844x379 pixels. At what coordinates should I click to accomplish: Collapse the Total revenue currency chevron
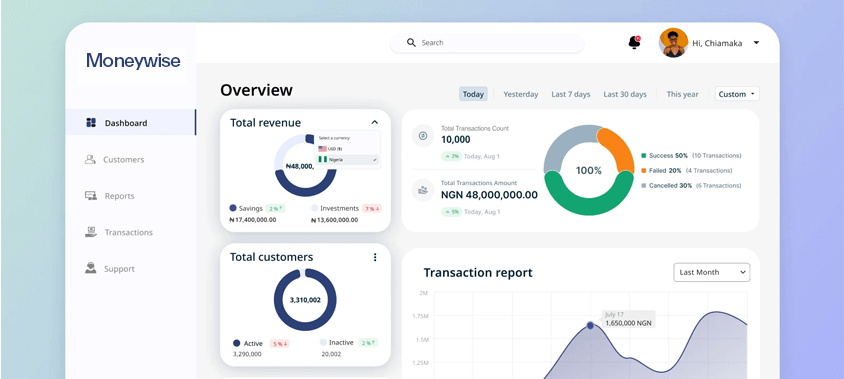375,122
